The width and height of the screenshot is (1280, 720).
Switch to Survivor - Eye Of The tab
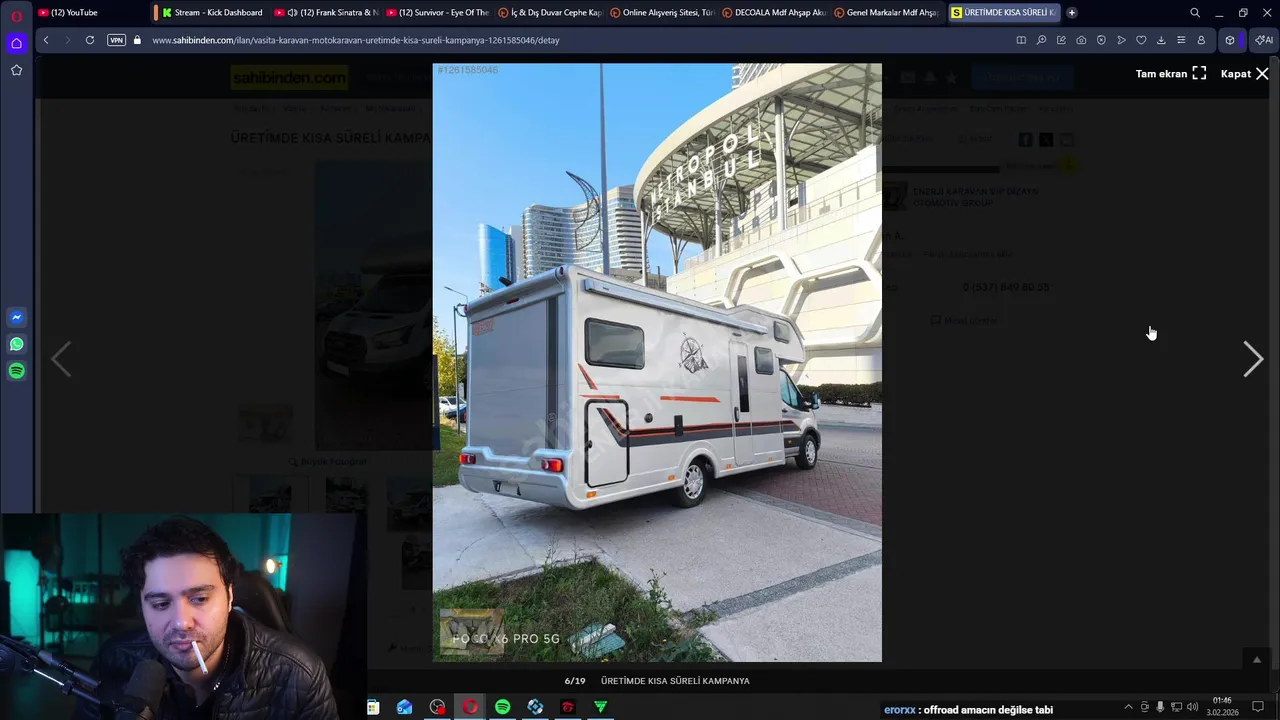438,13
